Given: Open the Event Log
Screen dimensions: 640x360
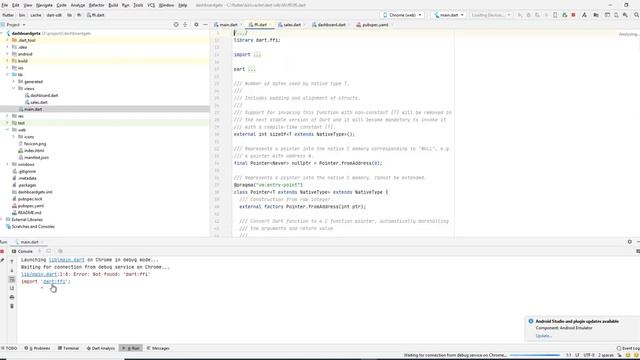Looking at the screenshot, I should 628,348.
